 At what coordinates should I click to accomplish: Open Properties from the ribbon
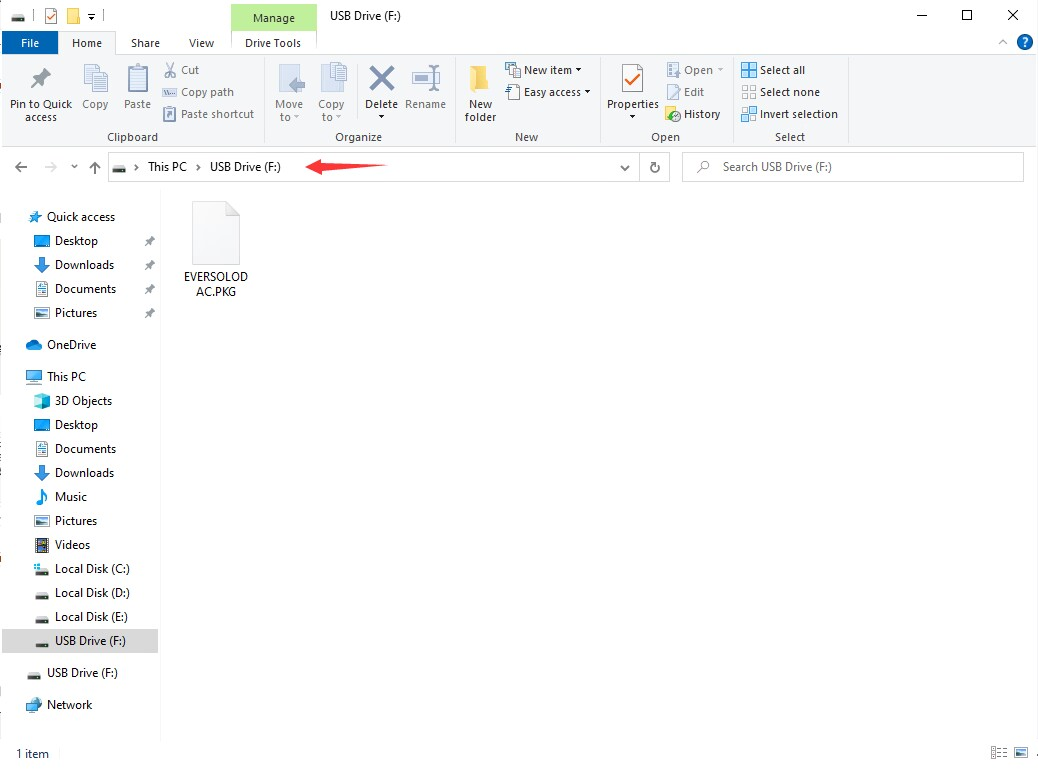click(x=632, y=79)
